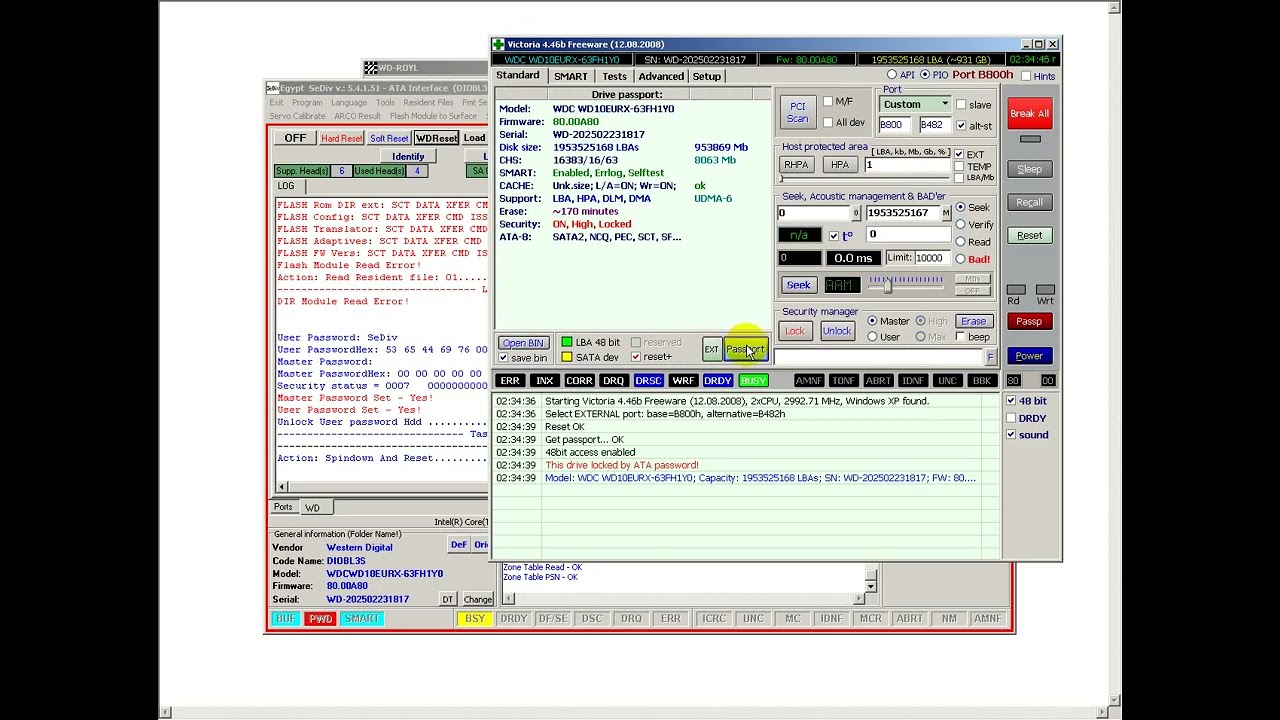This screenshot has height=720, width=1280.
Task: Toggle the TEMP checkbox
Action: click(959, 167)
